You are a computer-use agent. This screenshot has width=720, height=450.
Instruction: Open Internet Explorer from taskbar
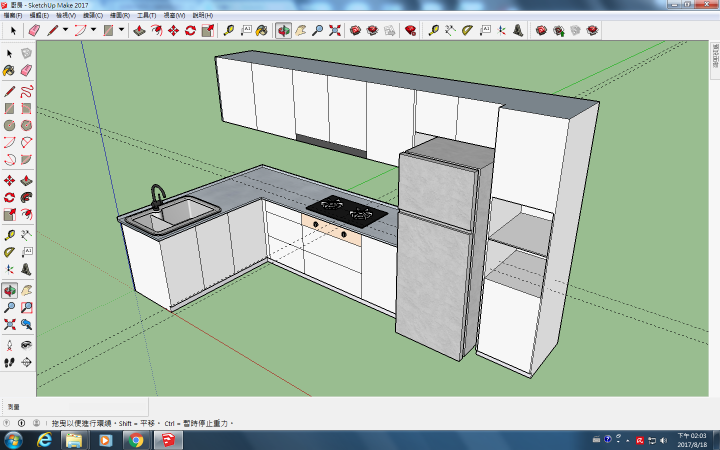pos(45,440)
